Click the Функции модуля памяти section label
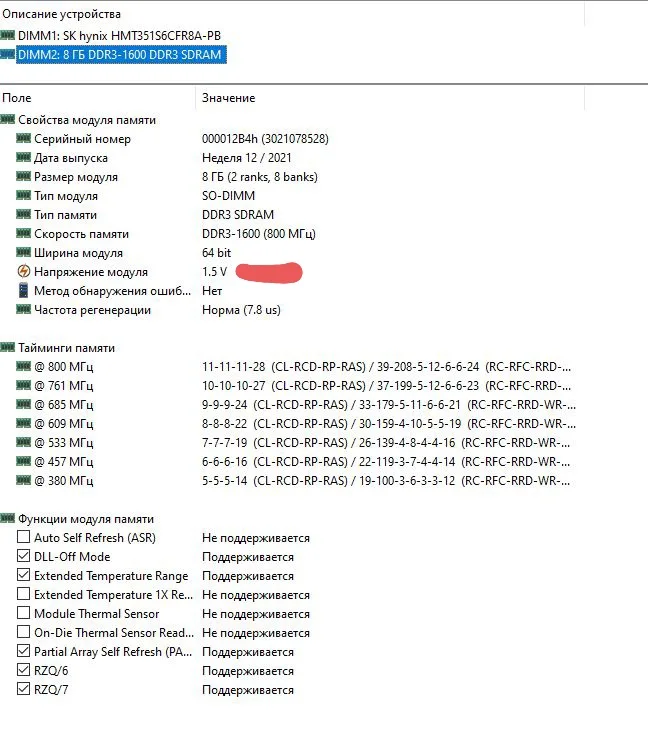The height and width of the screenshot is (744, 648). coord(86,519)
